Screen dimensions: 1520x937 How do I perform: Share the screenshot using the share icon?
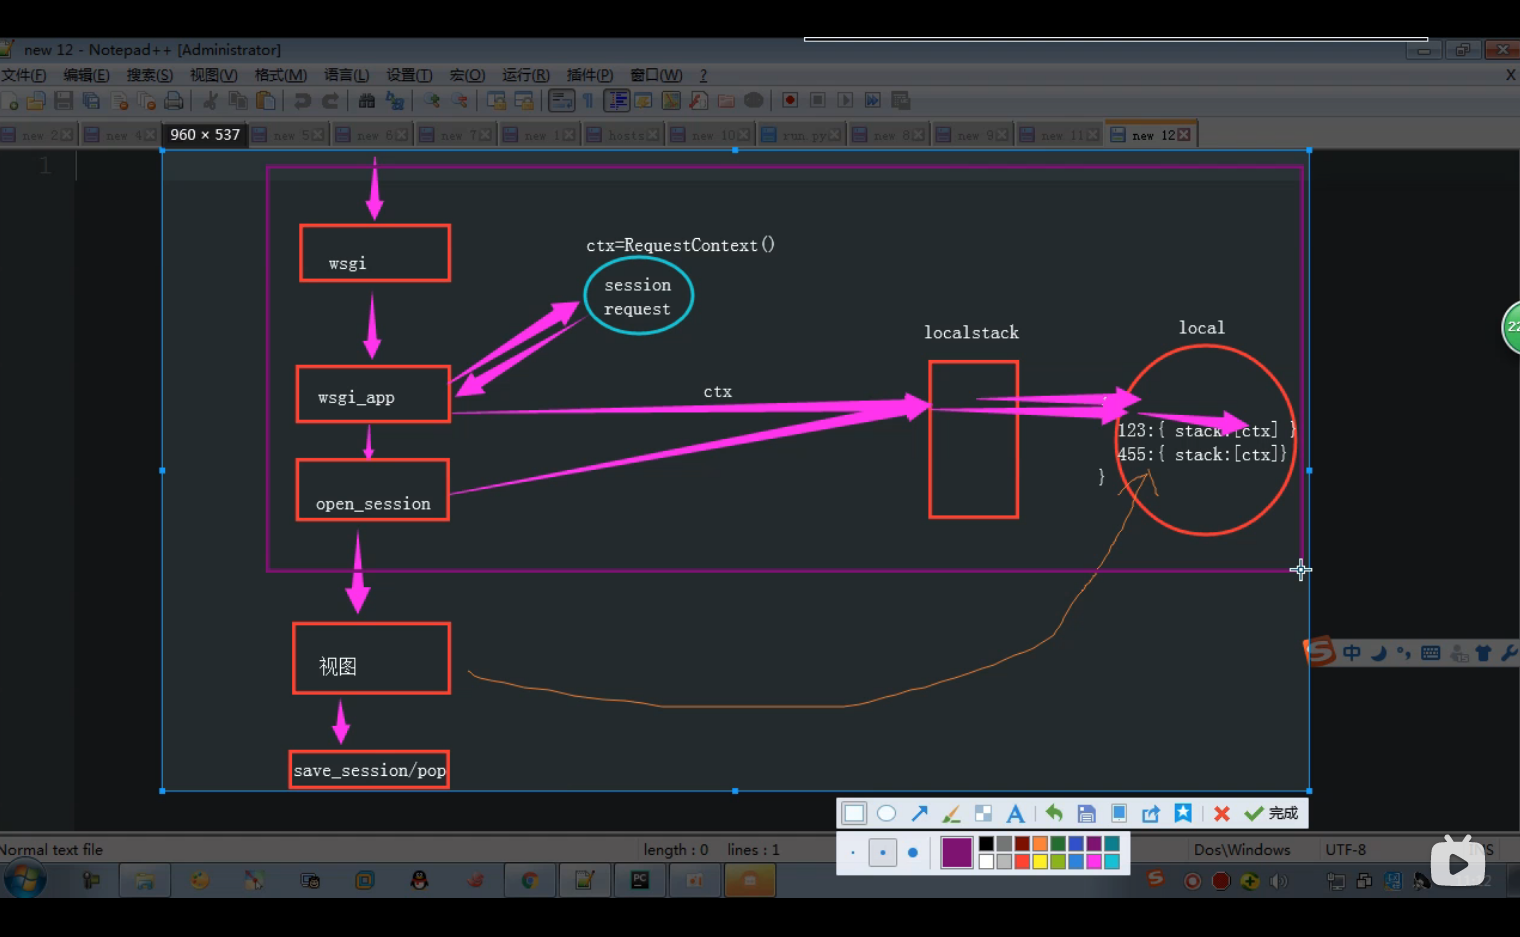tap(1151, 813)
